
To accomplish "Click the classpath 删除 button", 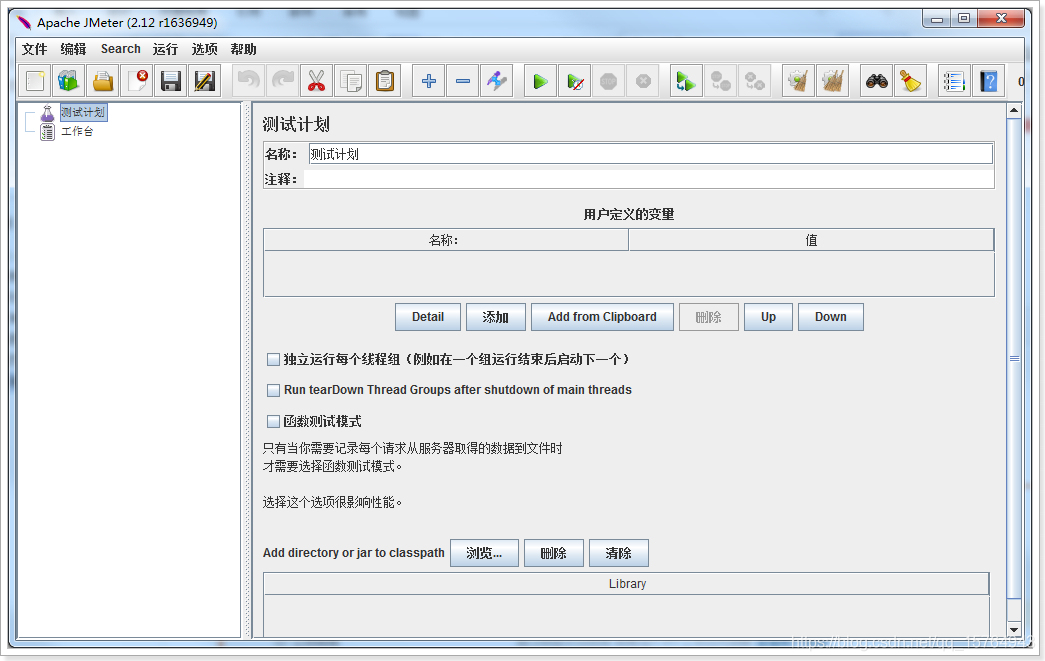I will 554,553.
